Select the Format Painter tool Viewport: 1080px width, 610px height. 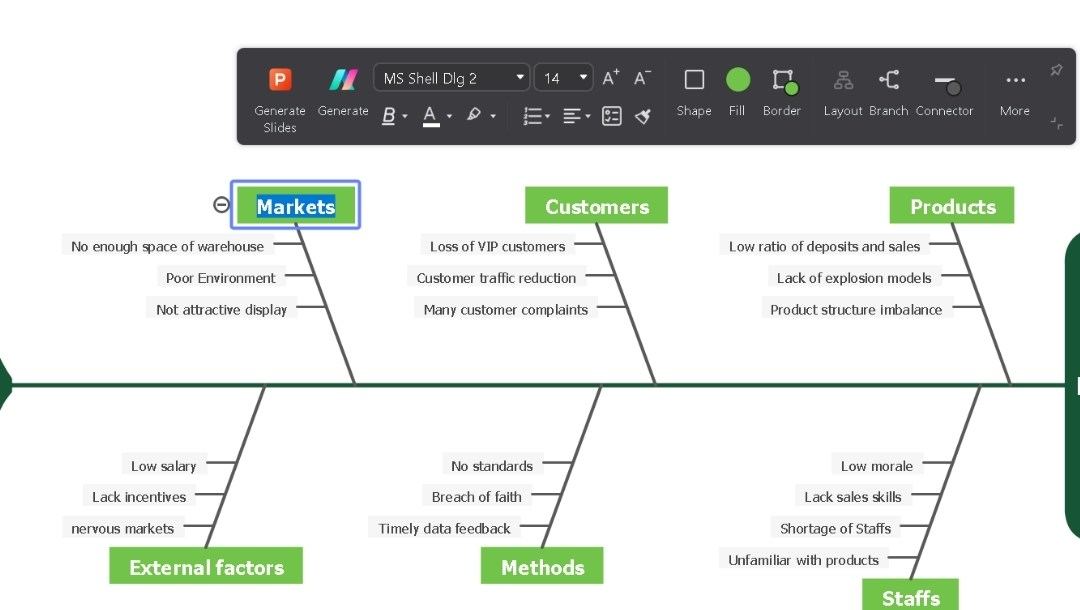(643, 116)
